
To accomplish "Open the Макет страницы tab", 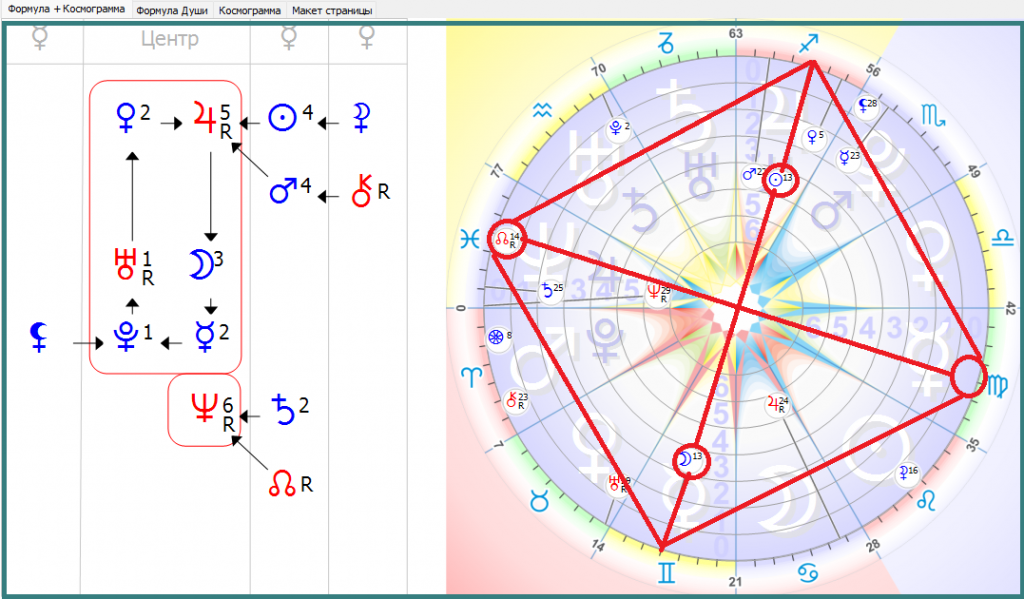I will (332, 10).
